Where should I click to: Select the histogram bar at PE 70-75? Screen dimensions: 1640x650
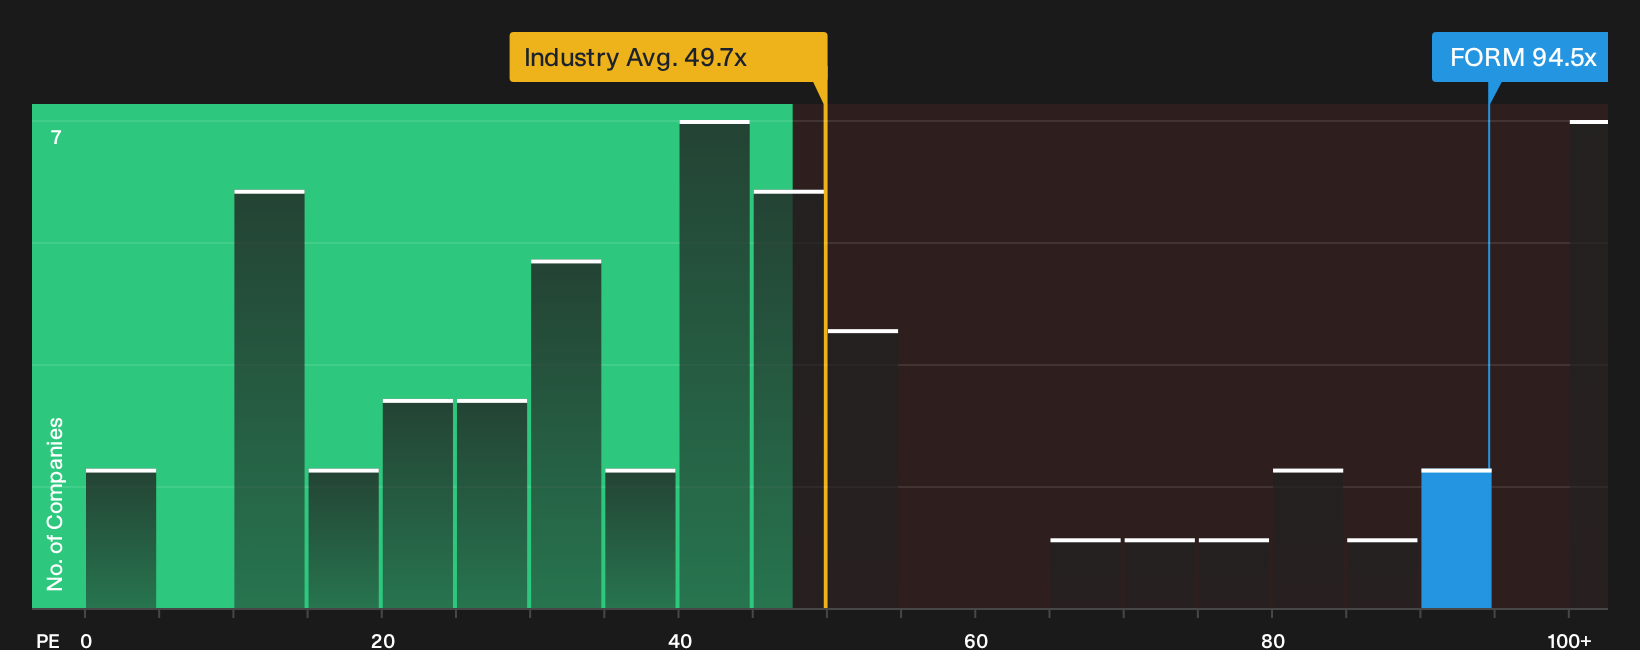coord(1159,574)
